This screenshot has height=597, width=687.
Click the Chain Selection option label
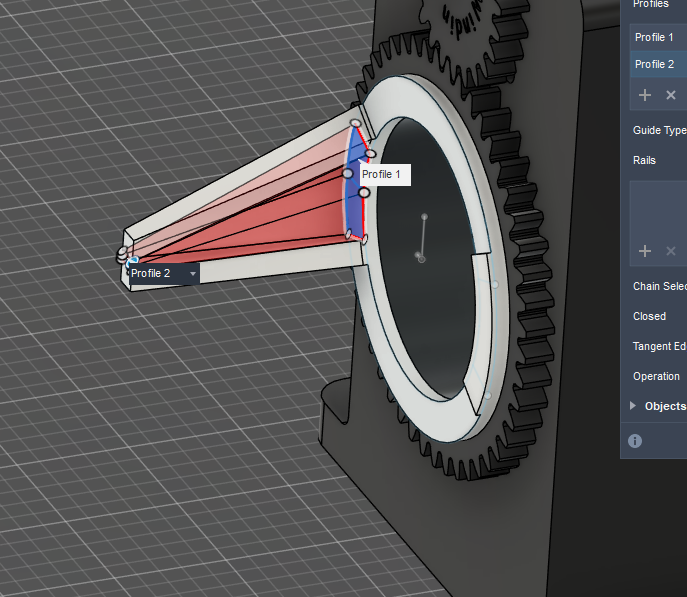pyautogui.click(x=659, y=286)
